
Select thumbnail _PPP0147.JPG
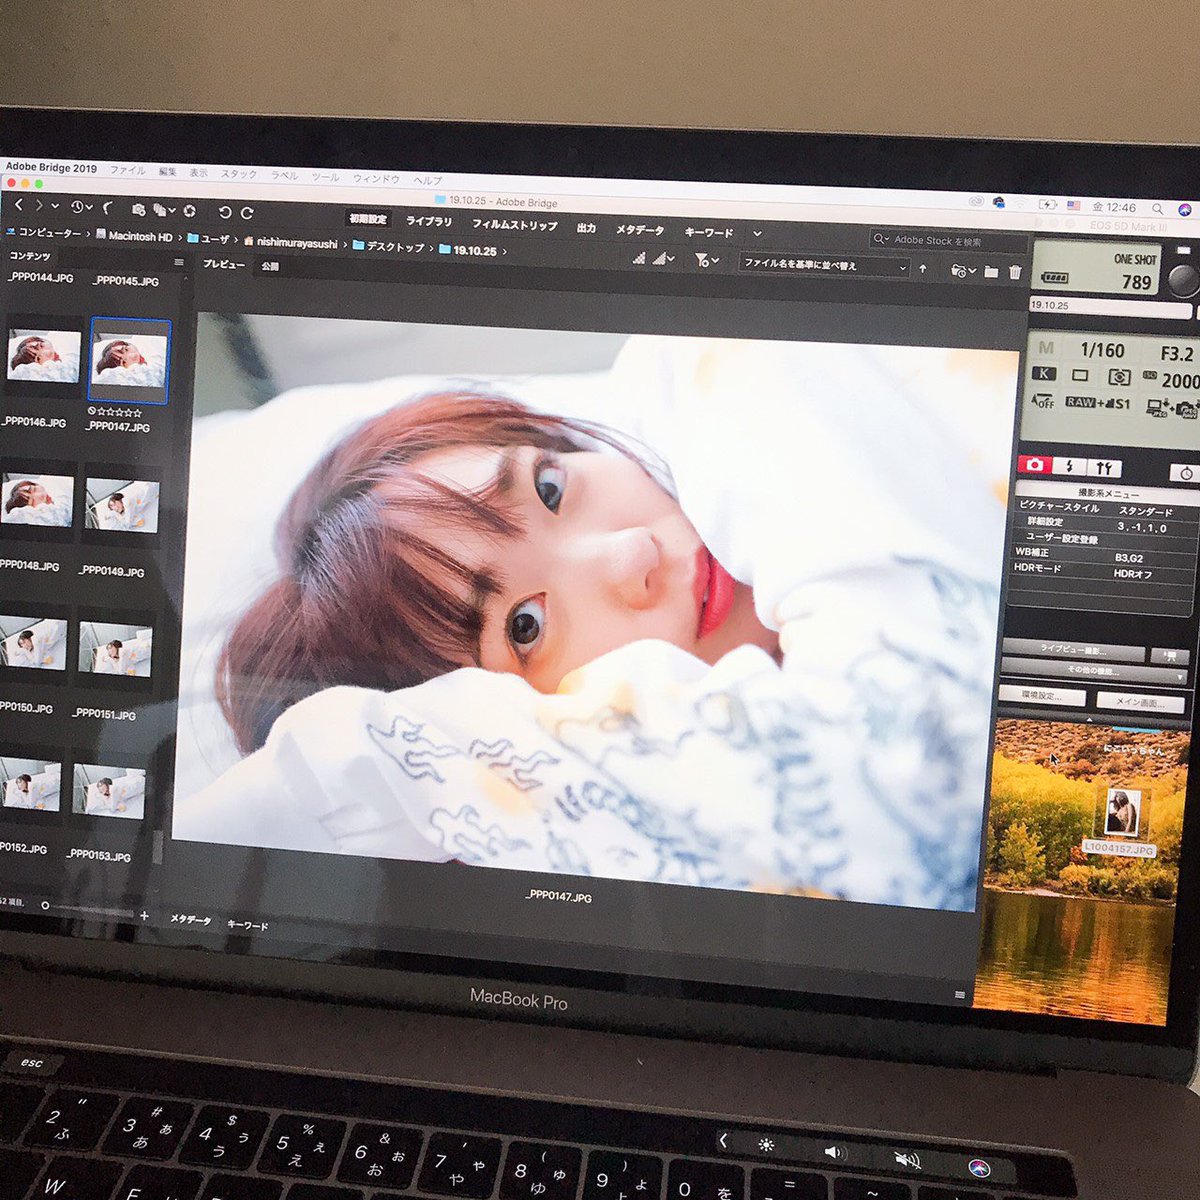pos(129,360)
